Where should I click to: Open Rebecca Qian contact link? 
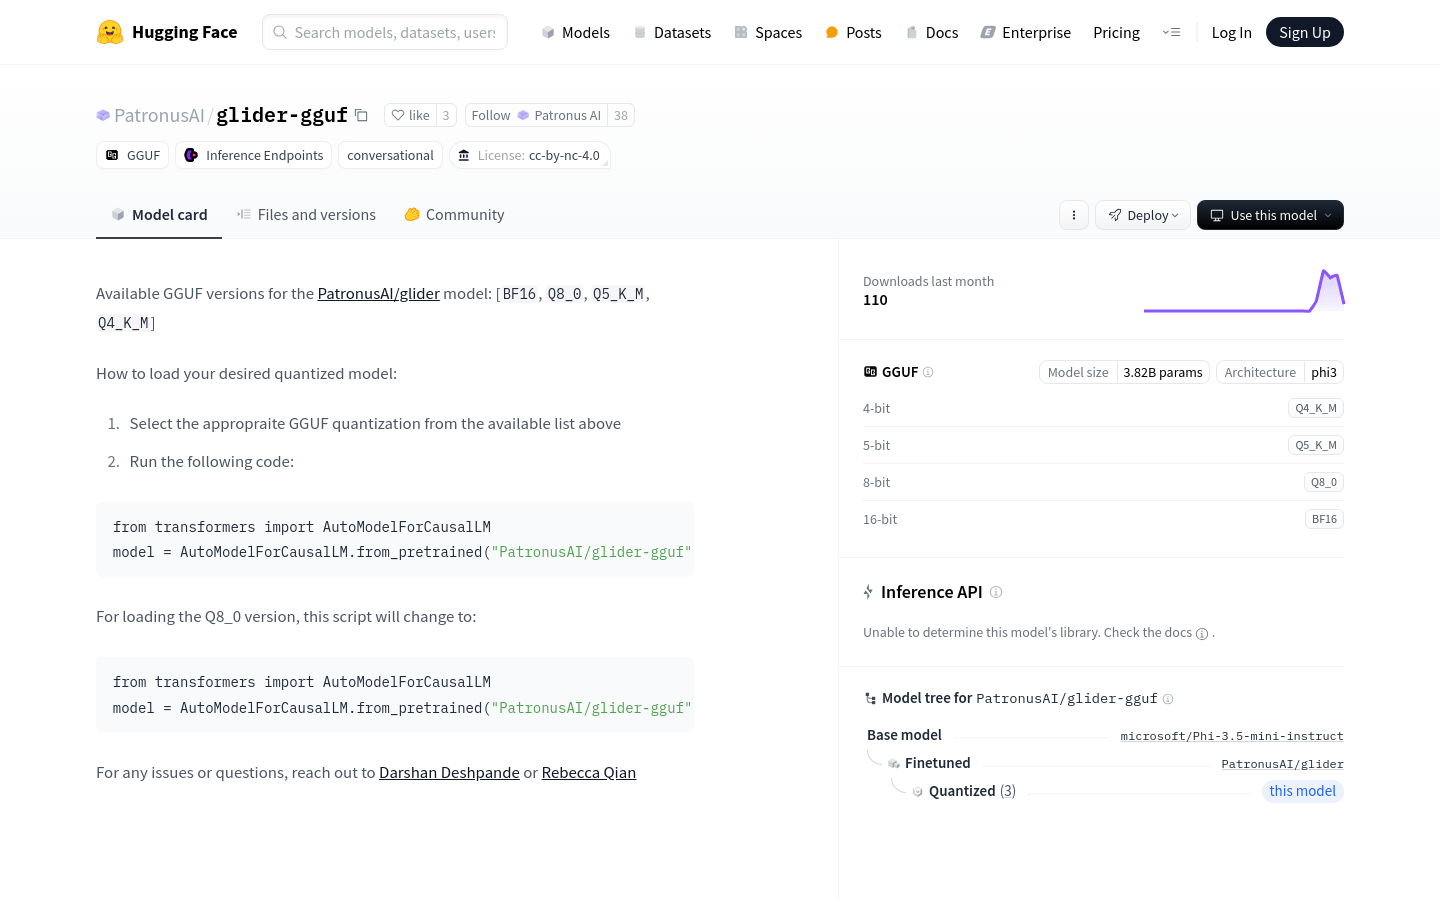pos(589,772)
